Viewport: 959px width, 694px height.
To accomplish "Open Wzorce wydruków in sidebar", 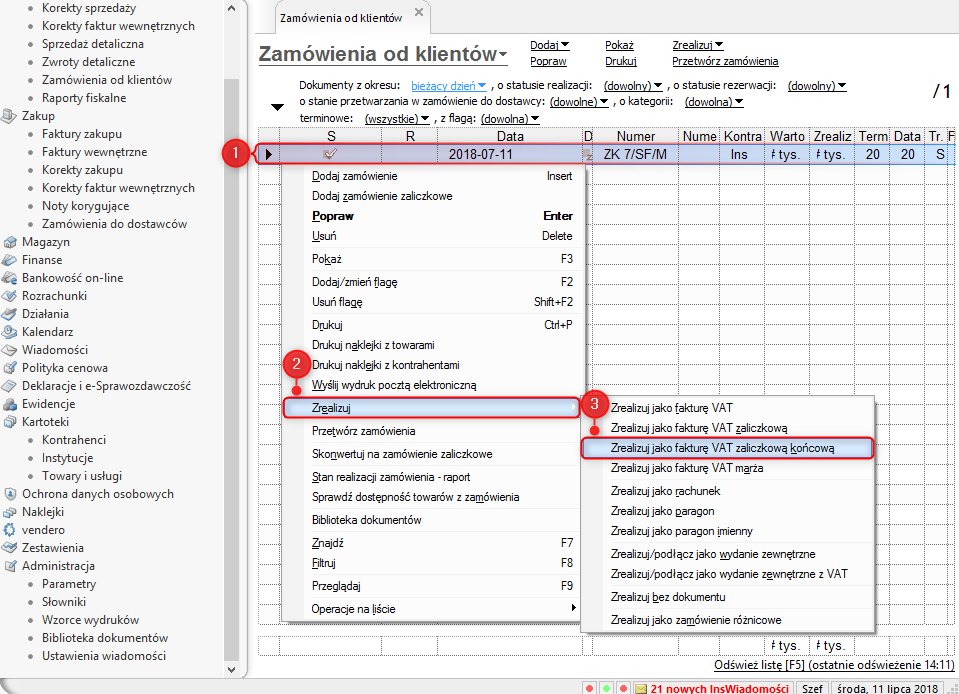I will pyautogui.click(x=90, y=620).
